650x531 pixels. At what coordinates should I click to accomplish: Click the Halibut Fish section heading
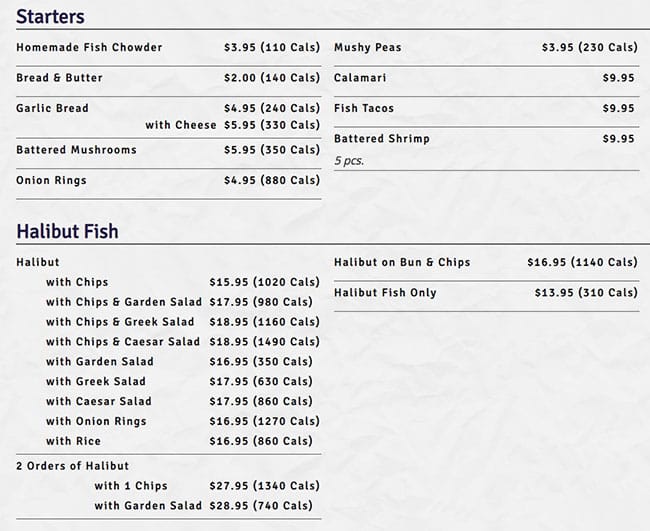click(67, 231)
